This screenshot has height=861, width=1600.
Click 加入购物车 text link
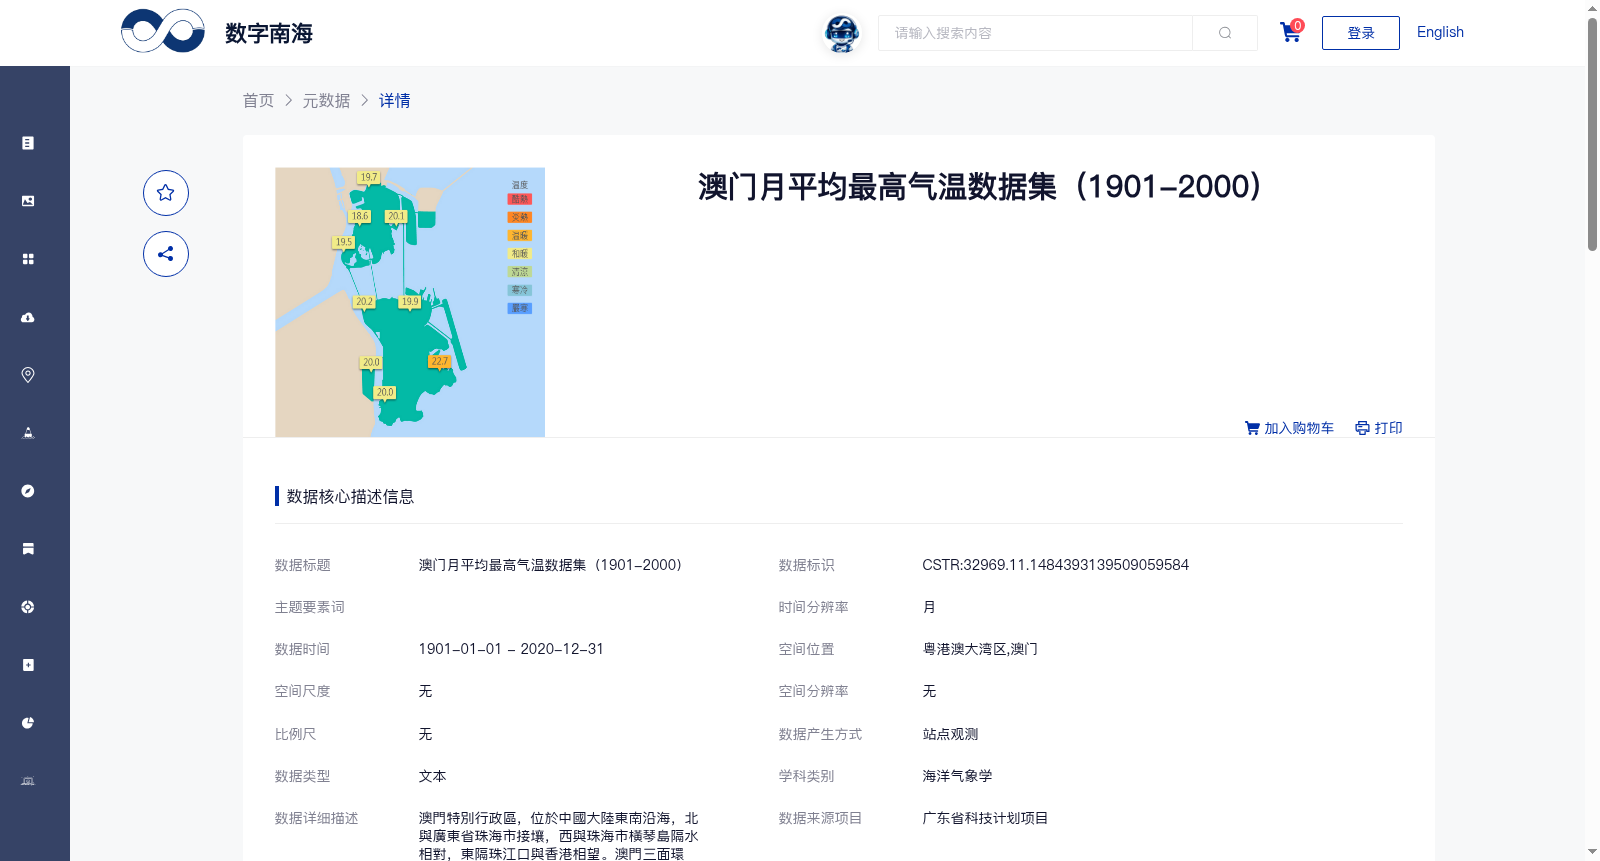(1299, 428)
